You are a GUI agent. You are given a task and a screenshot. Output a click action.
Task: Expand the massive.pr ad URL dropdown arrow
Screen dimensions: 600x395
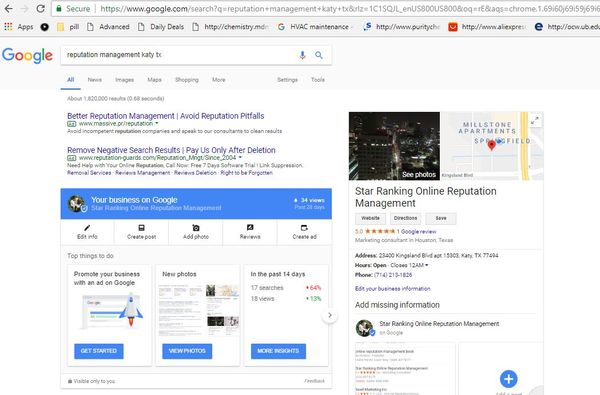pyautogui.click(x=157, y=123)
